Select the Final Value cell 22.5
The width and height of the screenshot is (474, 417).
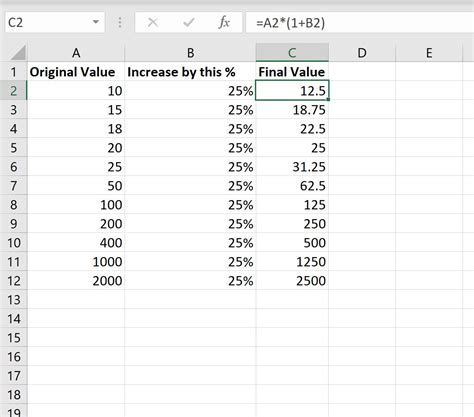[x=292, y=129]
